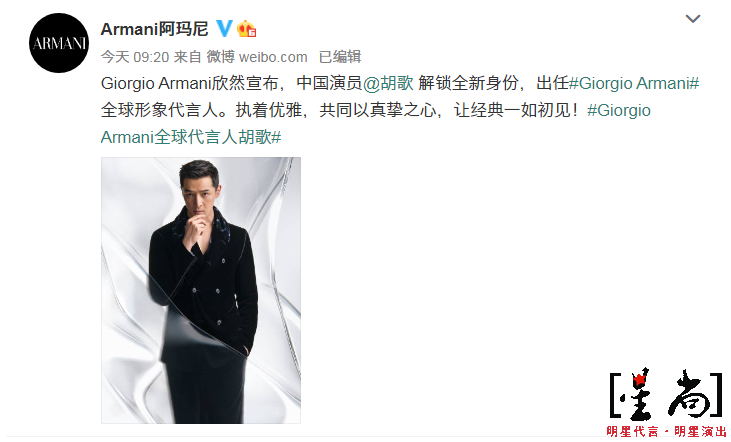Click the orange crown membership icon

click(246, 29)
